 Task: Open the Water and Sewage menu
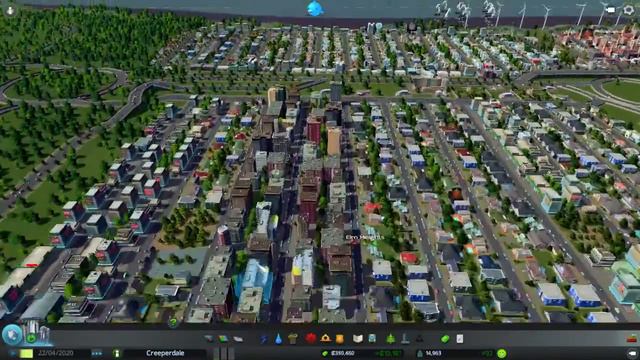pos(278,339)
